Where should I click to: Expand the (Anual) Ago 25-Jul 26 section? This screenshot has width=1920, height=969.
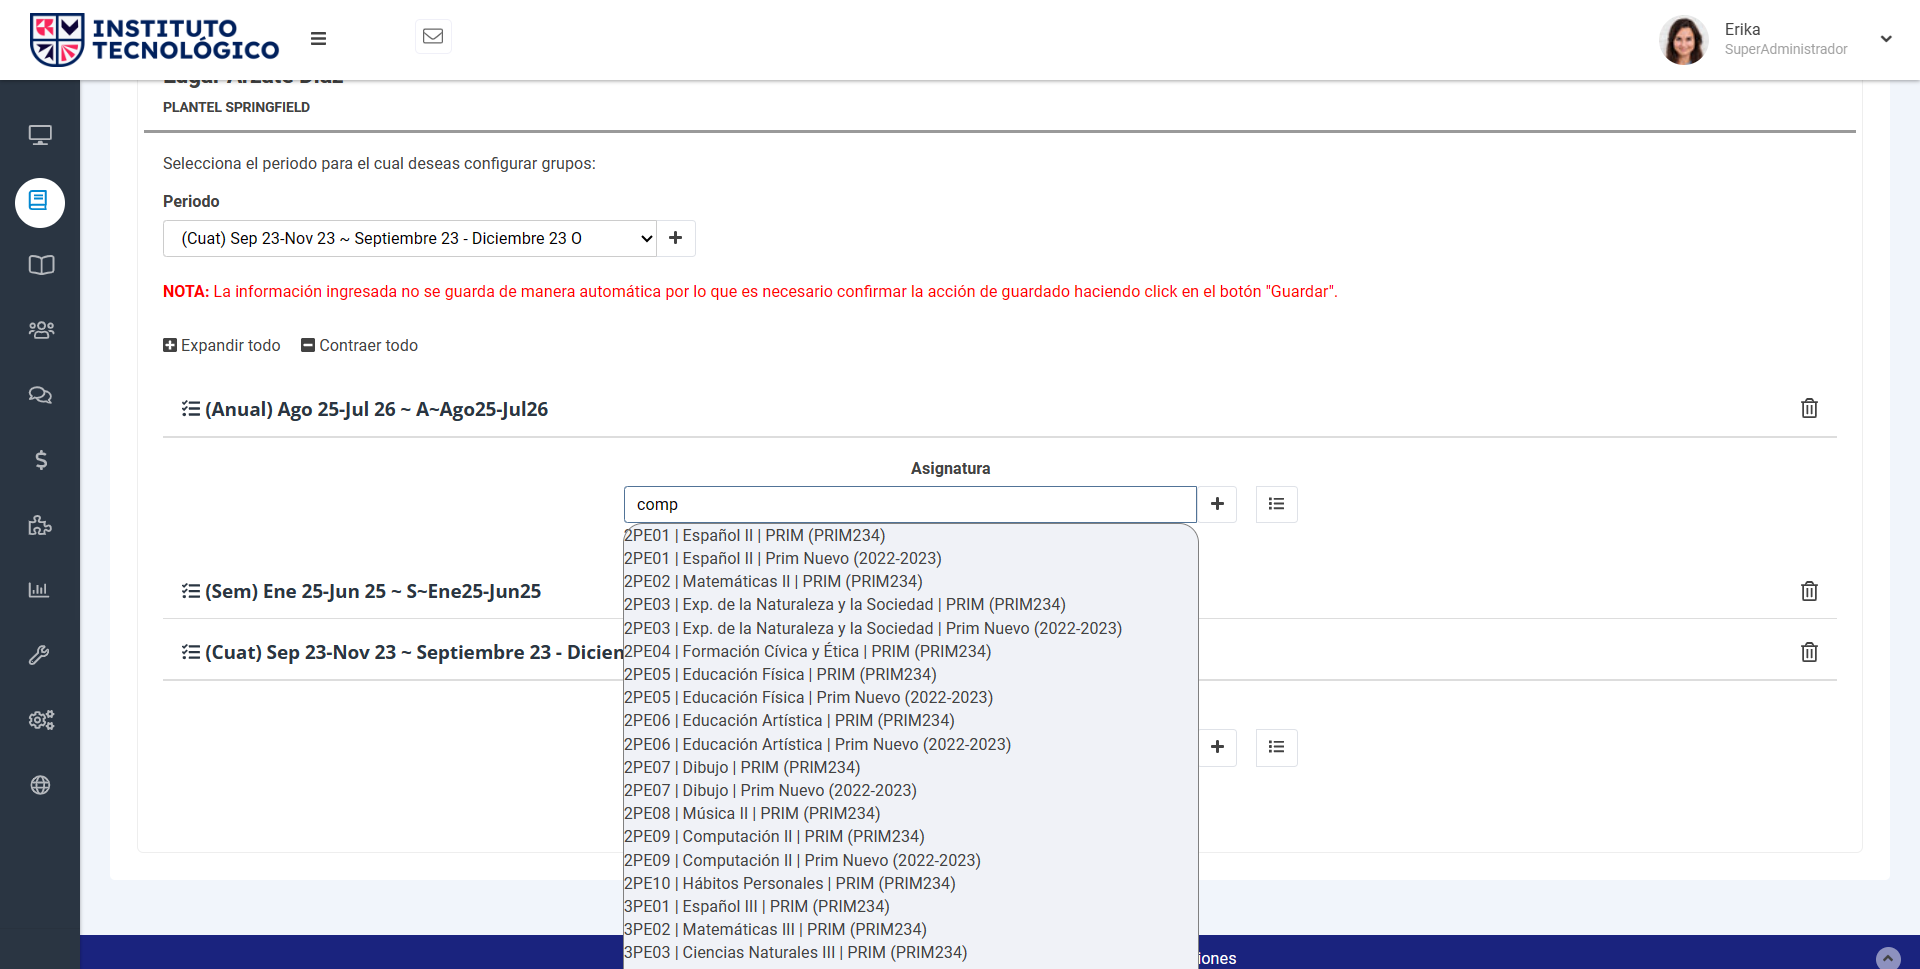365,409
